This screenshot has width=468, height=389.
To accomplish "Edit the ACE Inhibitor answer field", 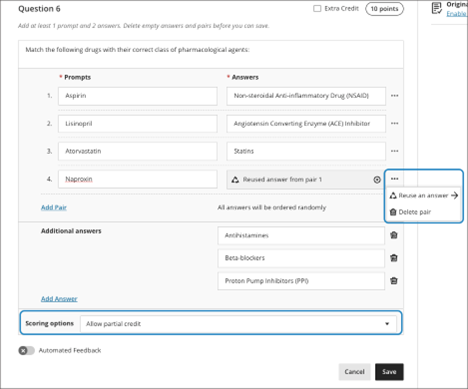I will pyautogui.click(x=306, y=124).
